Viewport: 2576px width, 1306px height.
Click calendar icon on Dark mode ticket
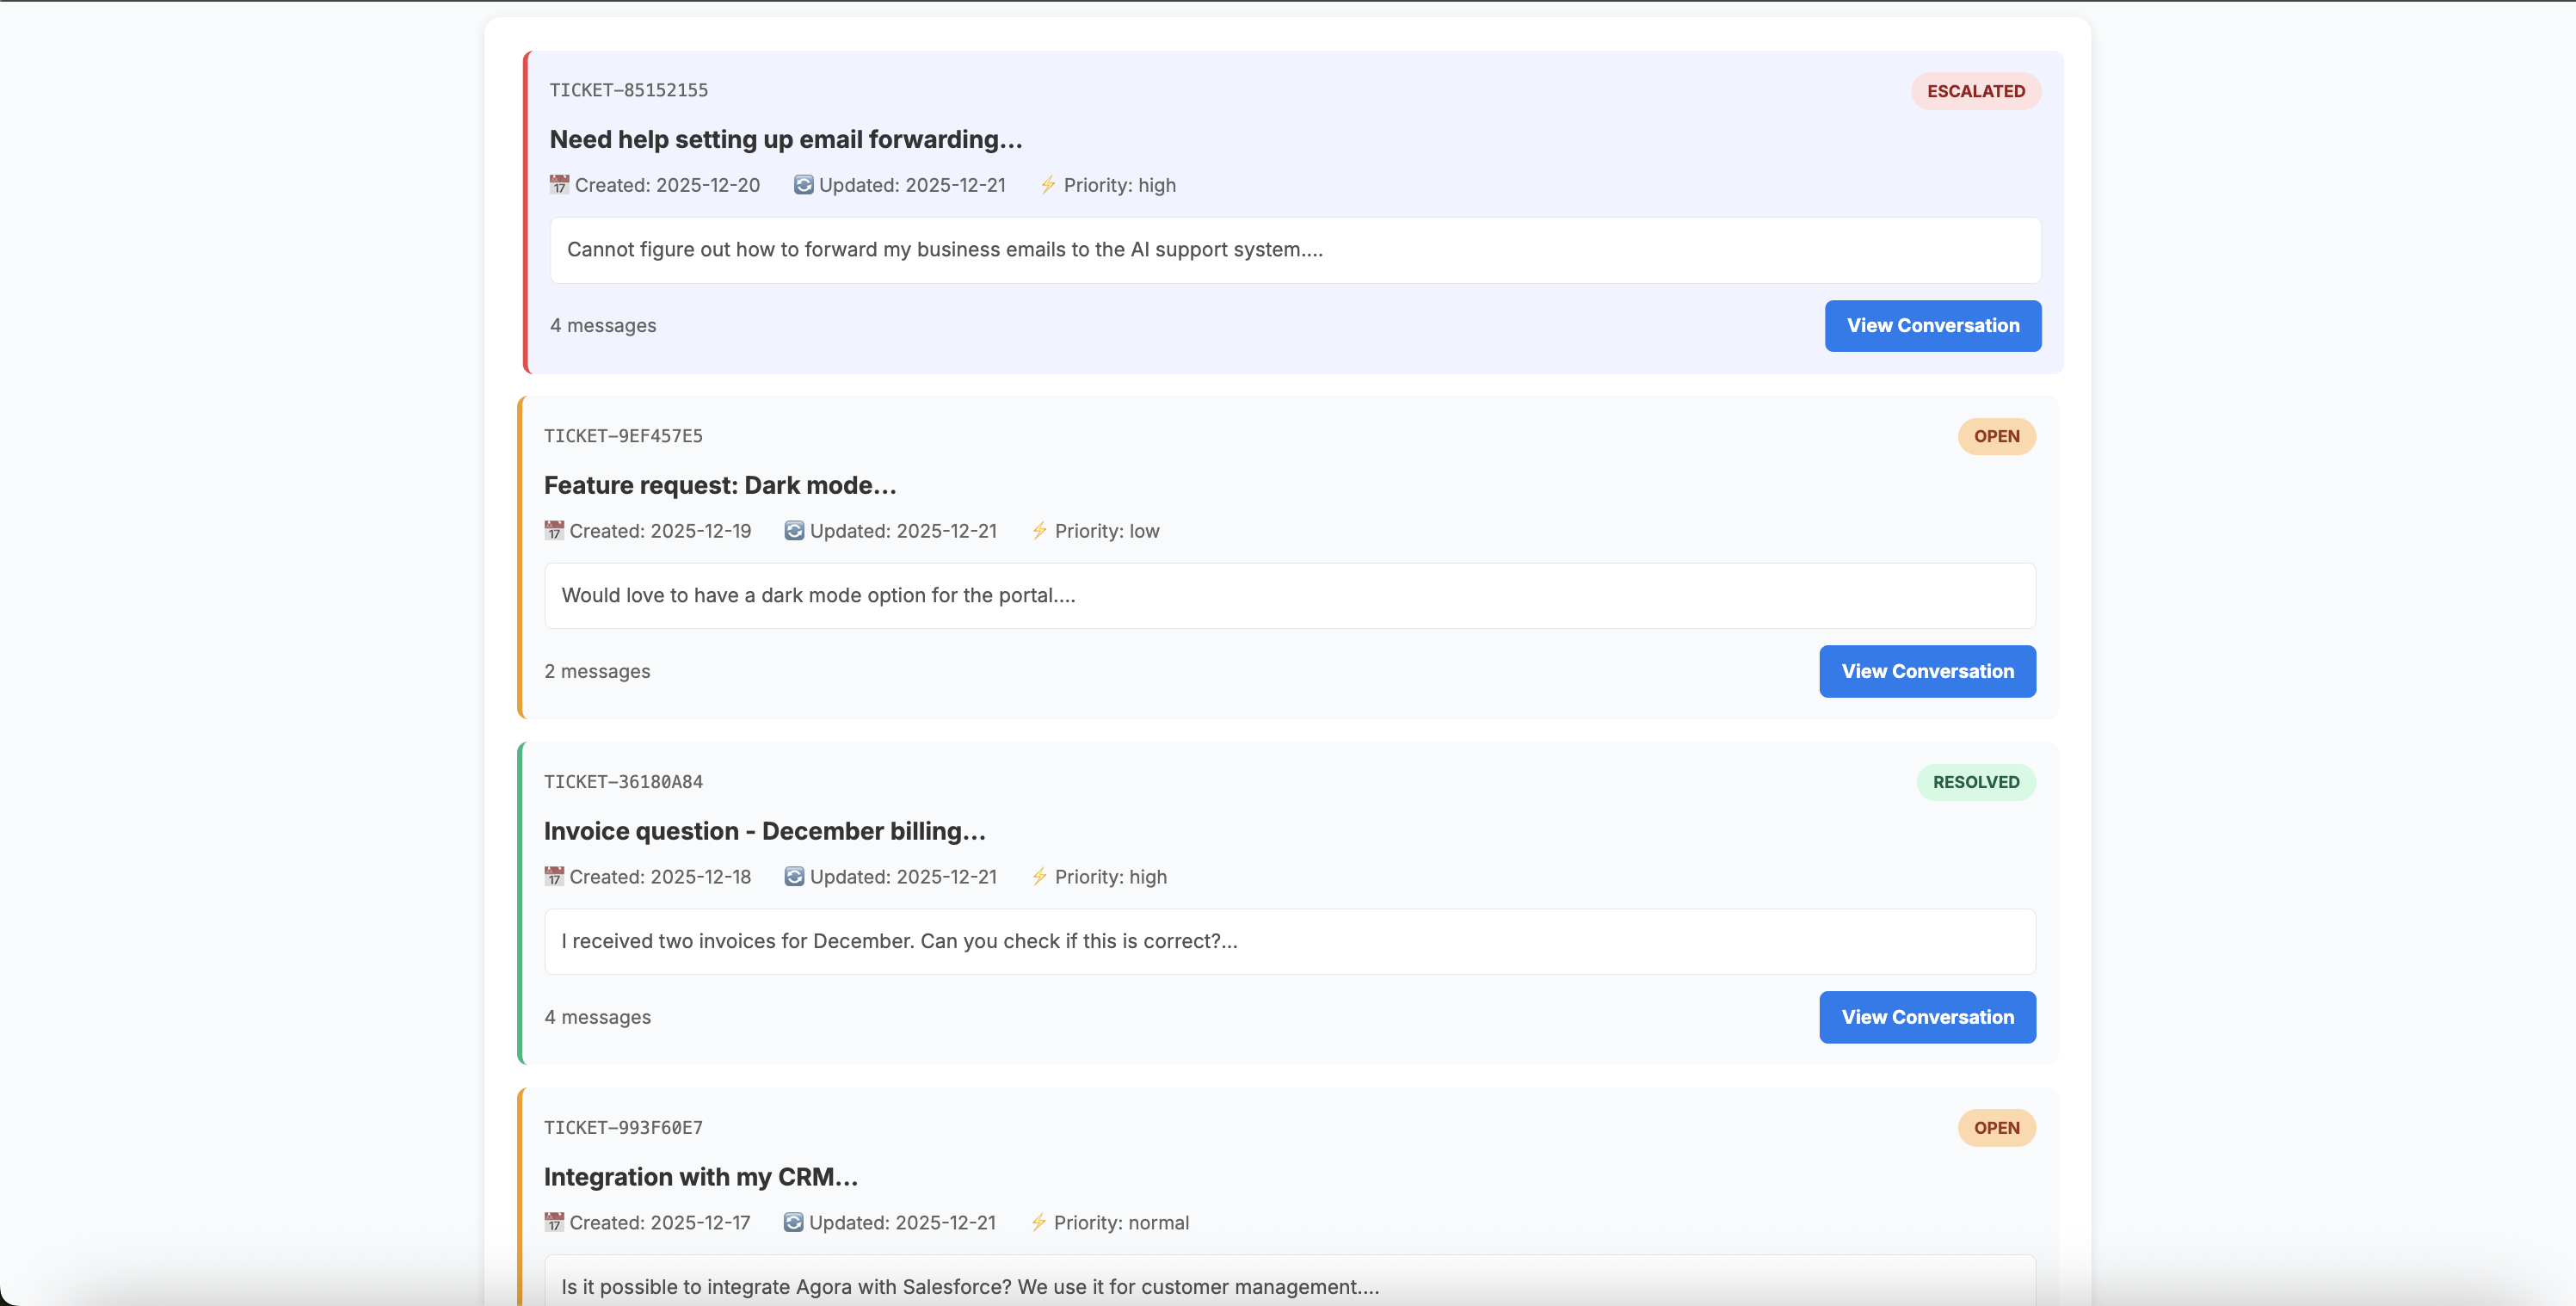tap(554, 531)
